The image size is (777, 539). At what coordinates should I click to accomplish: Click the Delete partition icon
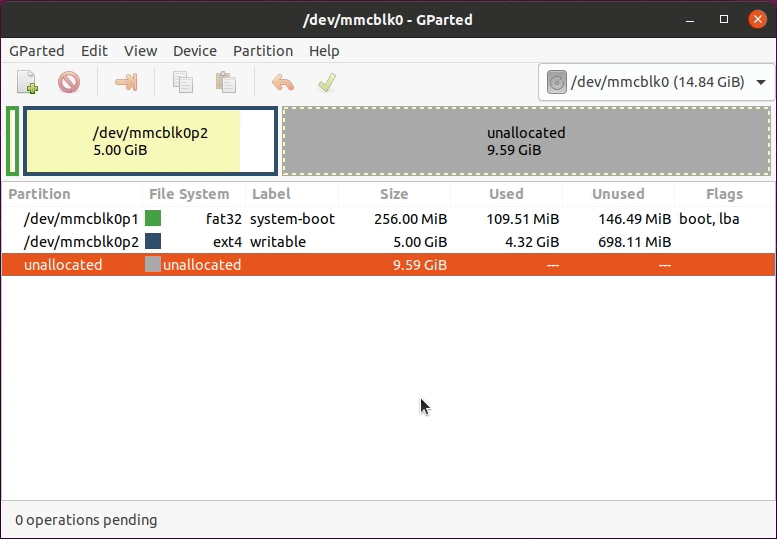pos(69,82)
